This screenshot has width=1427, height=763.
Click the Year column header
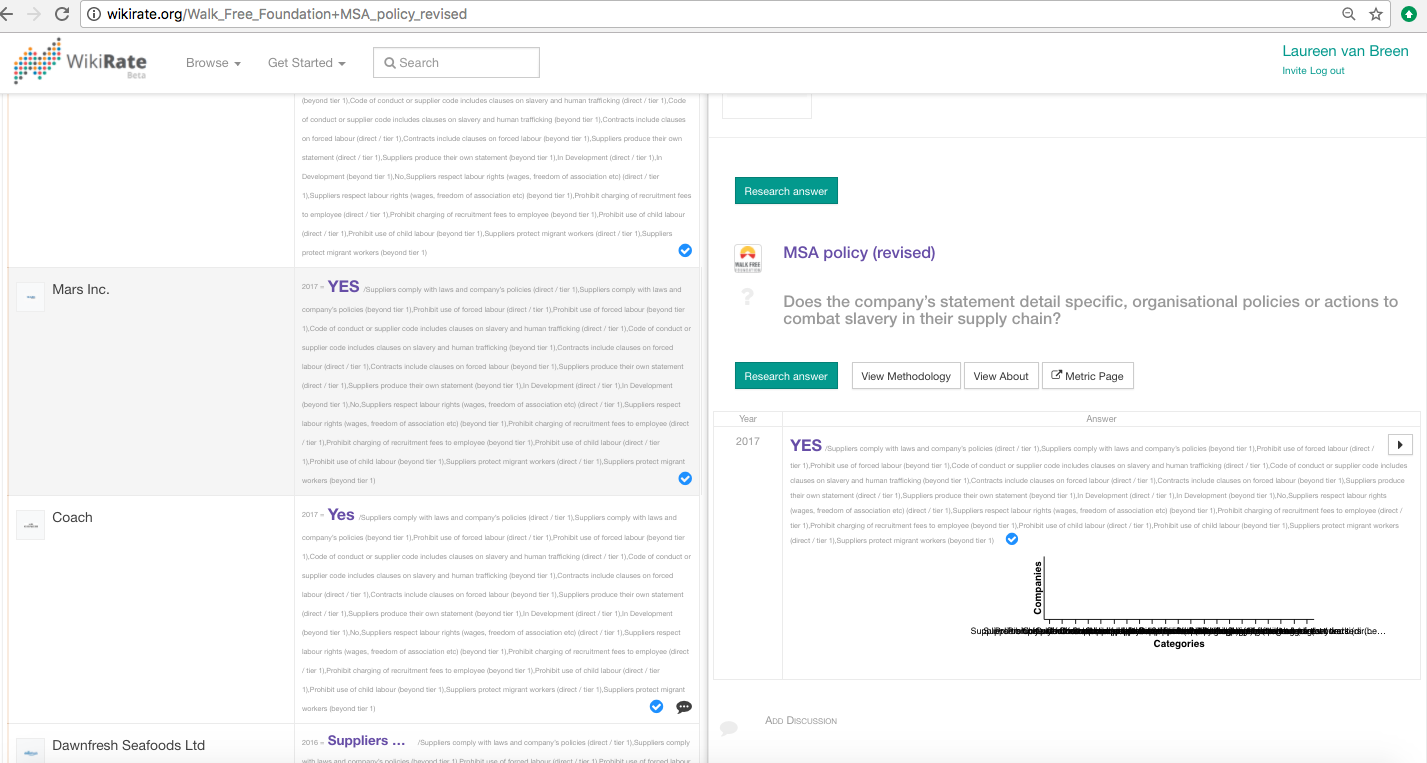point(748,419)
